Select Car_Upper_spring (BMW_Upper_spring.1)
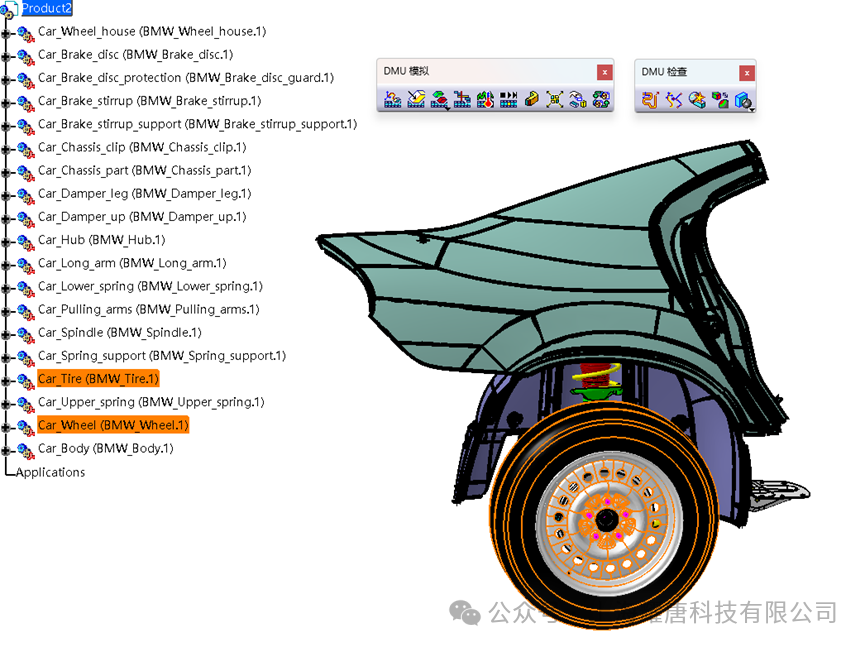This screenshot has height=647, width=865. tap(151, 402)
